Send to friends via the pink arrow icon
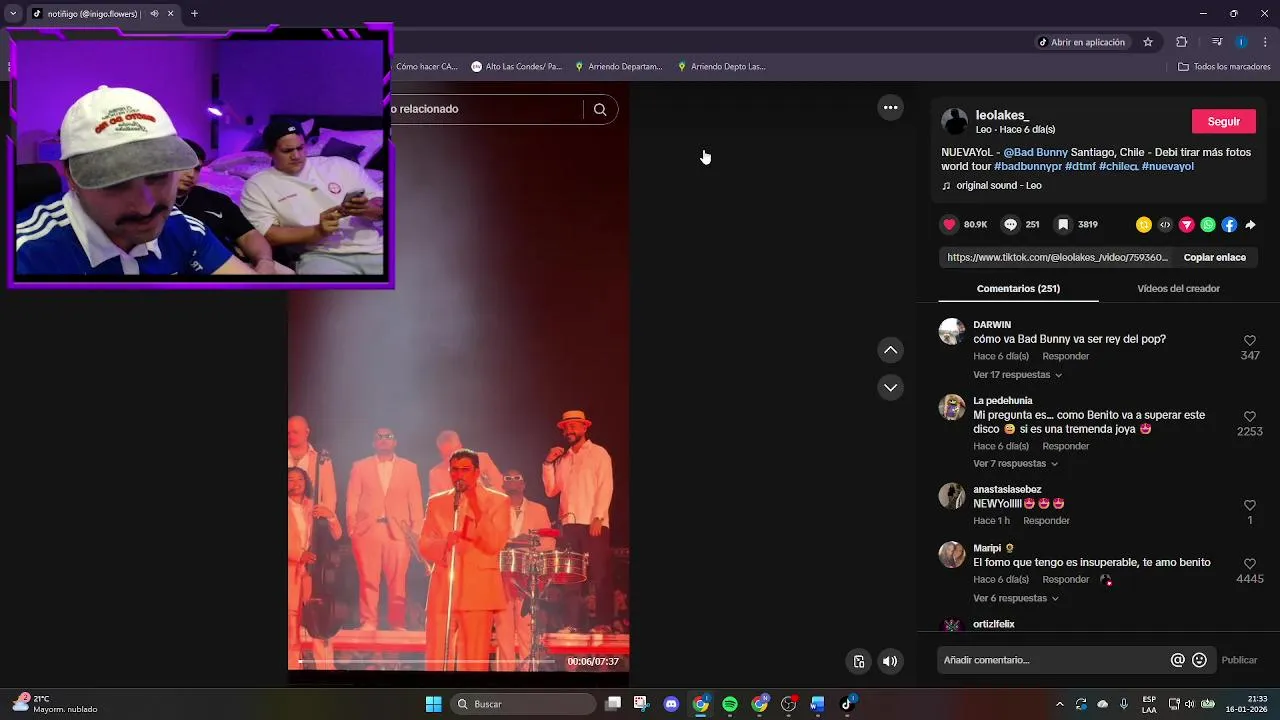Image resolution: width=1280 pixels, height=720 pixels. point(1187,225)
